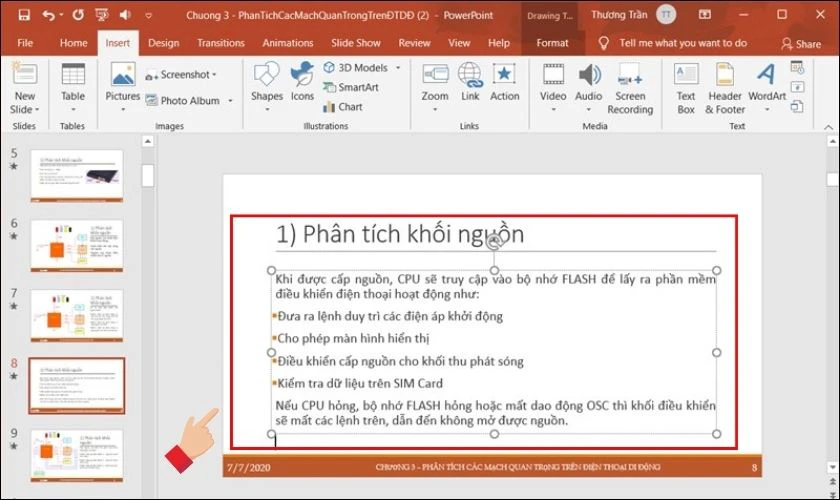
Task: Insert a Link
Action: (470, 81)
